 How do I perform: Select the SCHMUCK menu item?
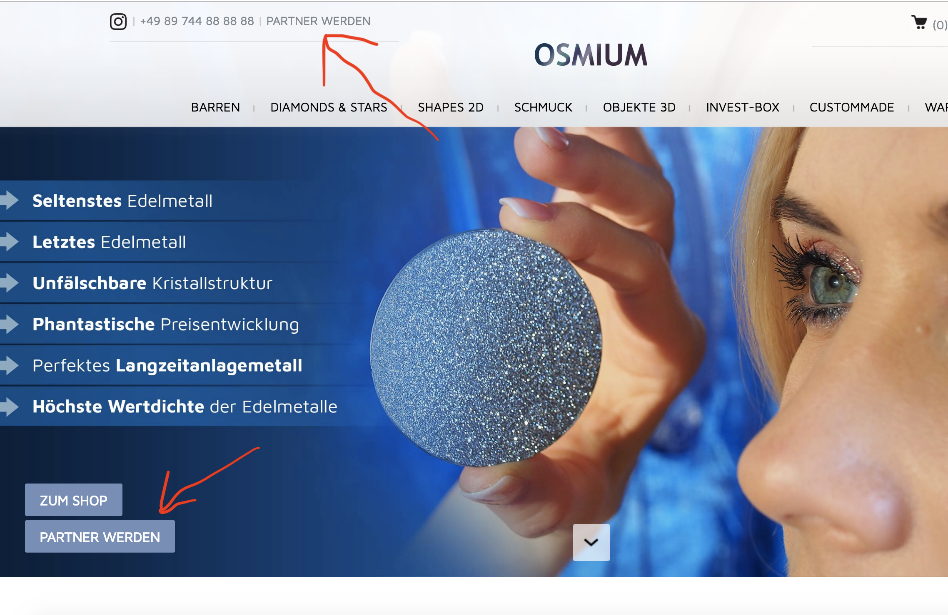(x=543, y=108)
